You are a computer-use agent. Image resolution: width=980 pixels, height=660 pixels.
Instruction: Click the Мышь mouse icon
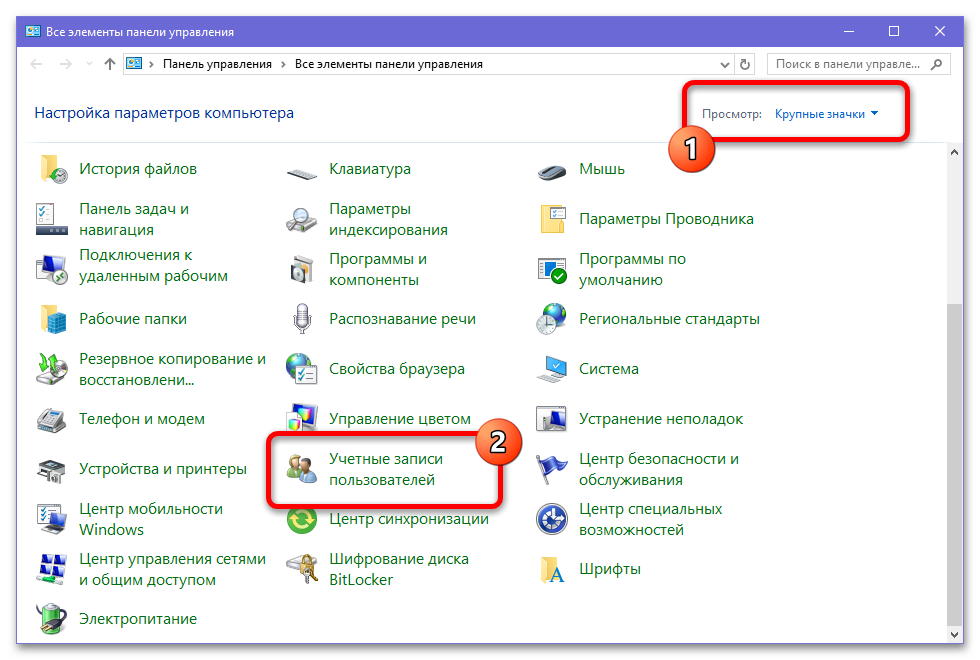552,171
